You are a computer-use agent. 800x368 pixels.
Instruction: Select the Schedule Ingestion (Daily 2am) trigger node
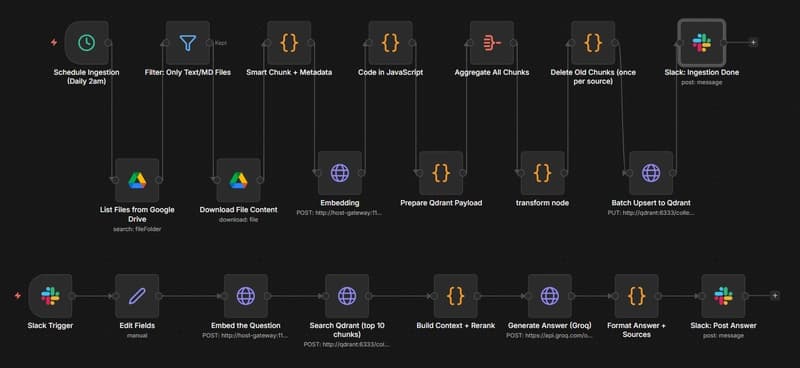point(86,43)
